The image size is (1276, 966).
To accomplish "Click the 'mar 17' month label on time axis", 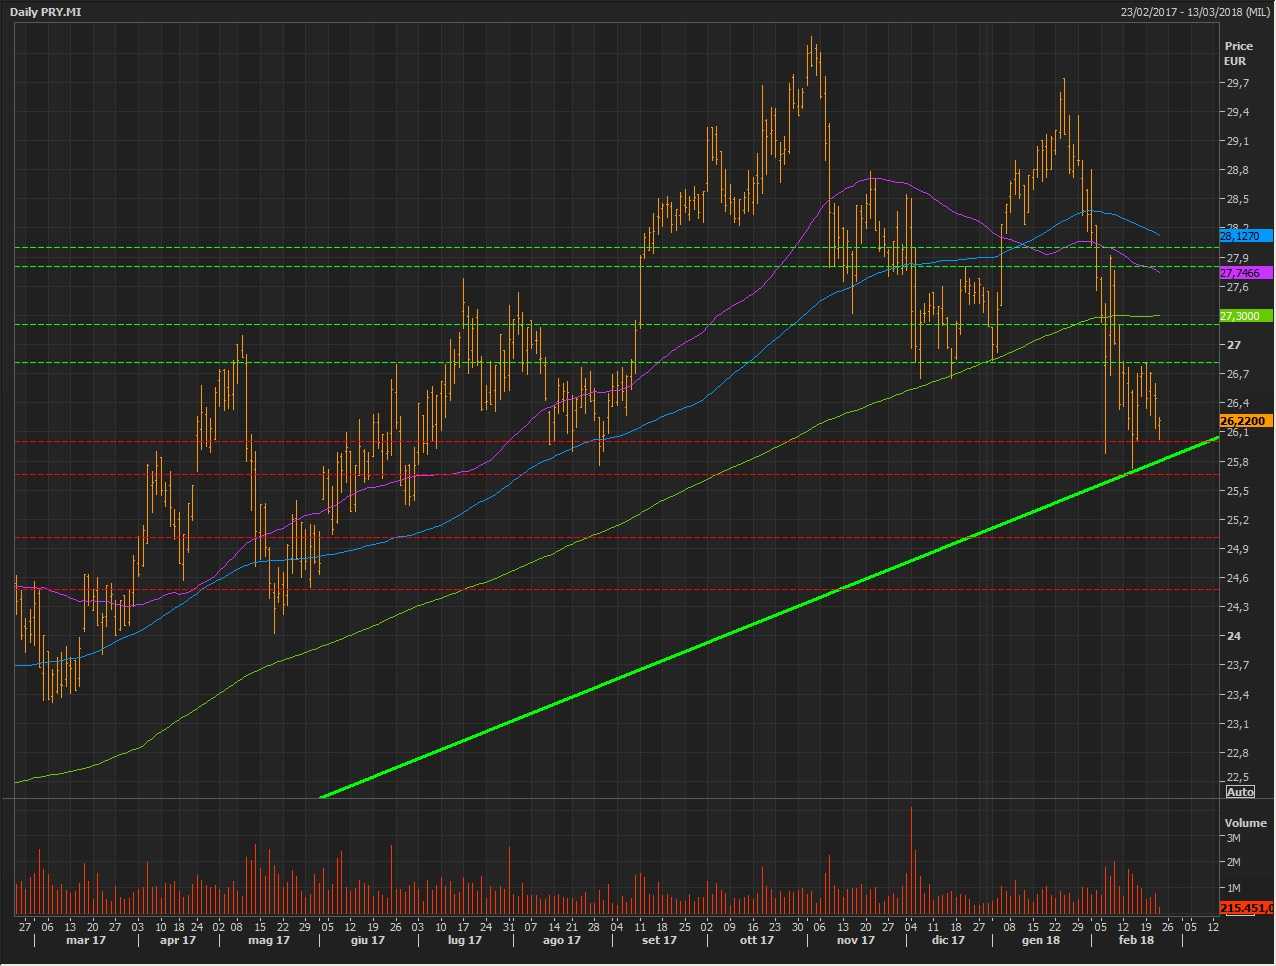I will pos(86,940).
